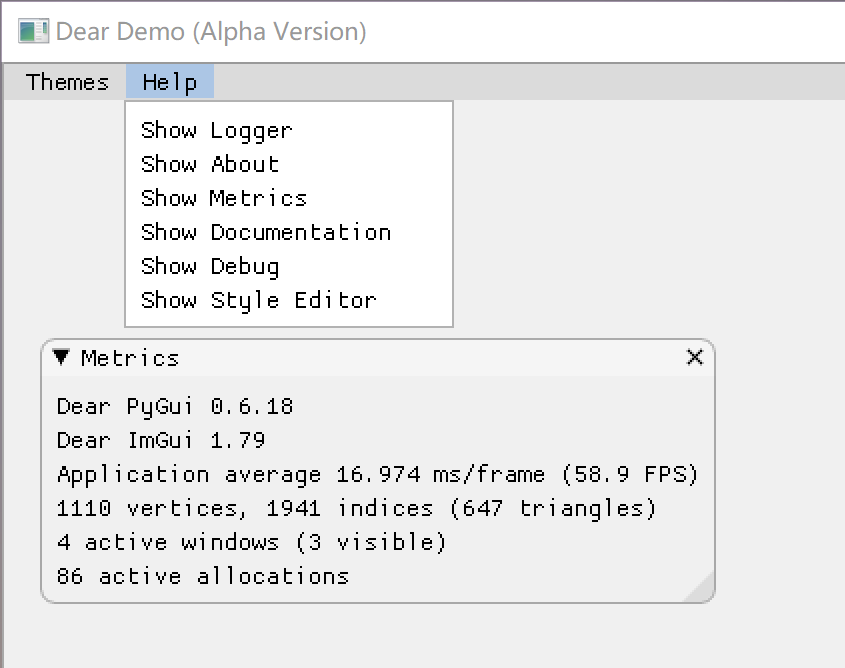Close the open Help menu

(169, 82)
